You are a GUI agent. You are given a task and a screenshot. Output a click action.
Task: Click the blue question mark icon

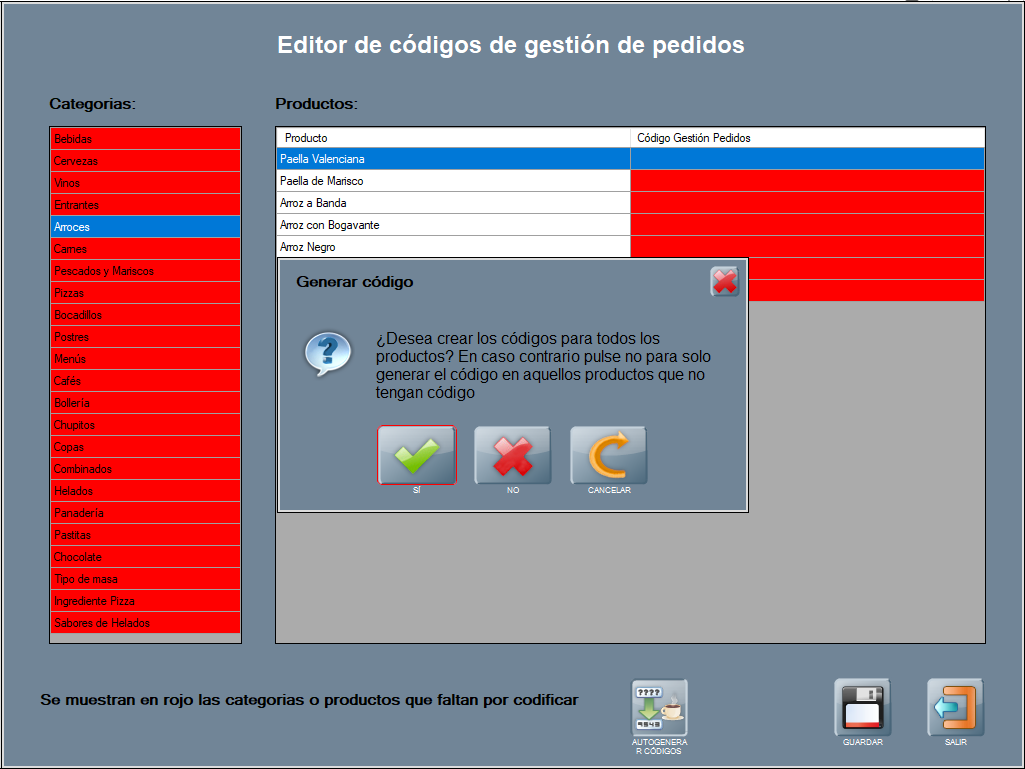[x=328, y=353]
